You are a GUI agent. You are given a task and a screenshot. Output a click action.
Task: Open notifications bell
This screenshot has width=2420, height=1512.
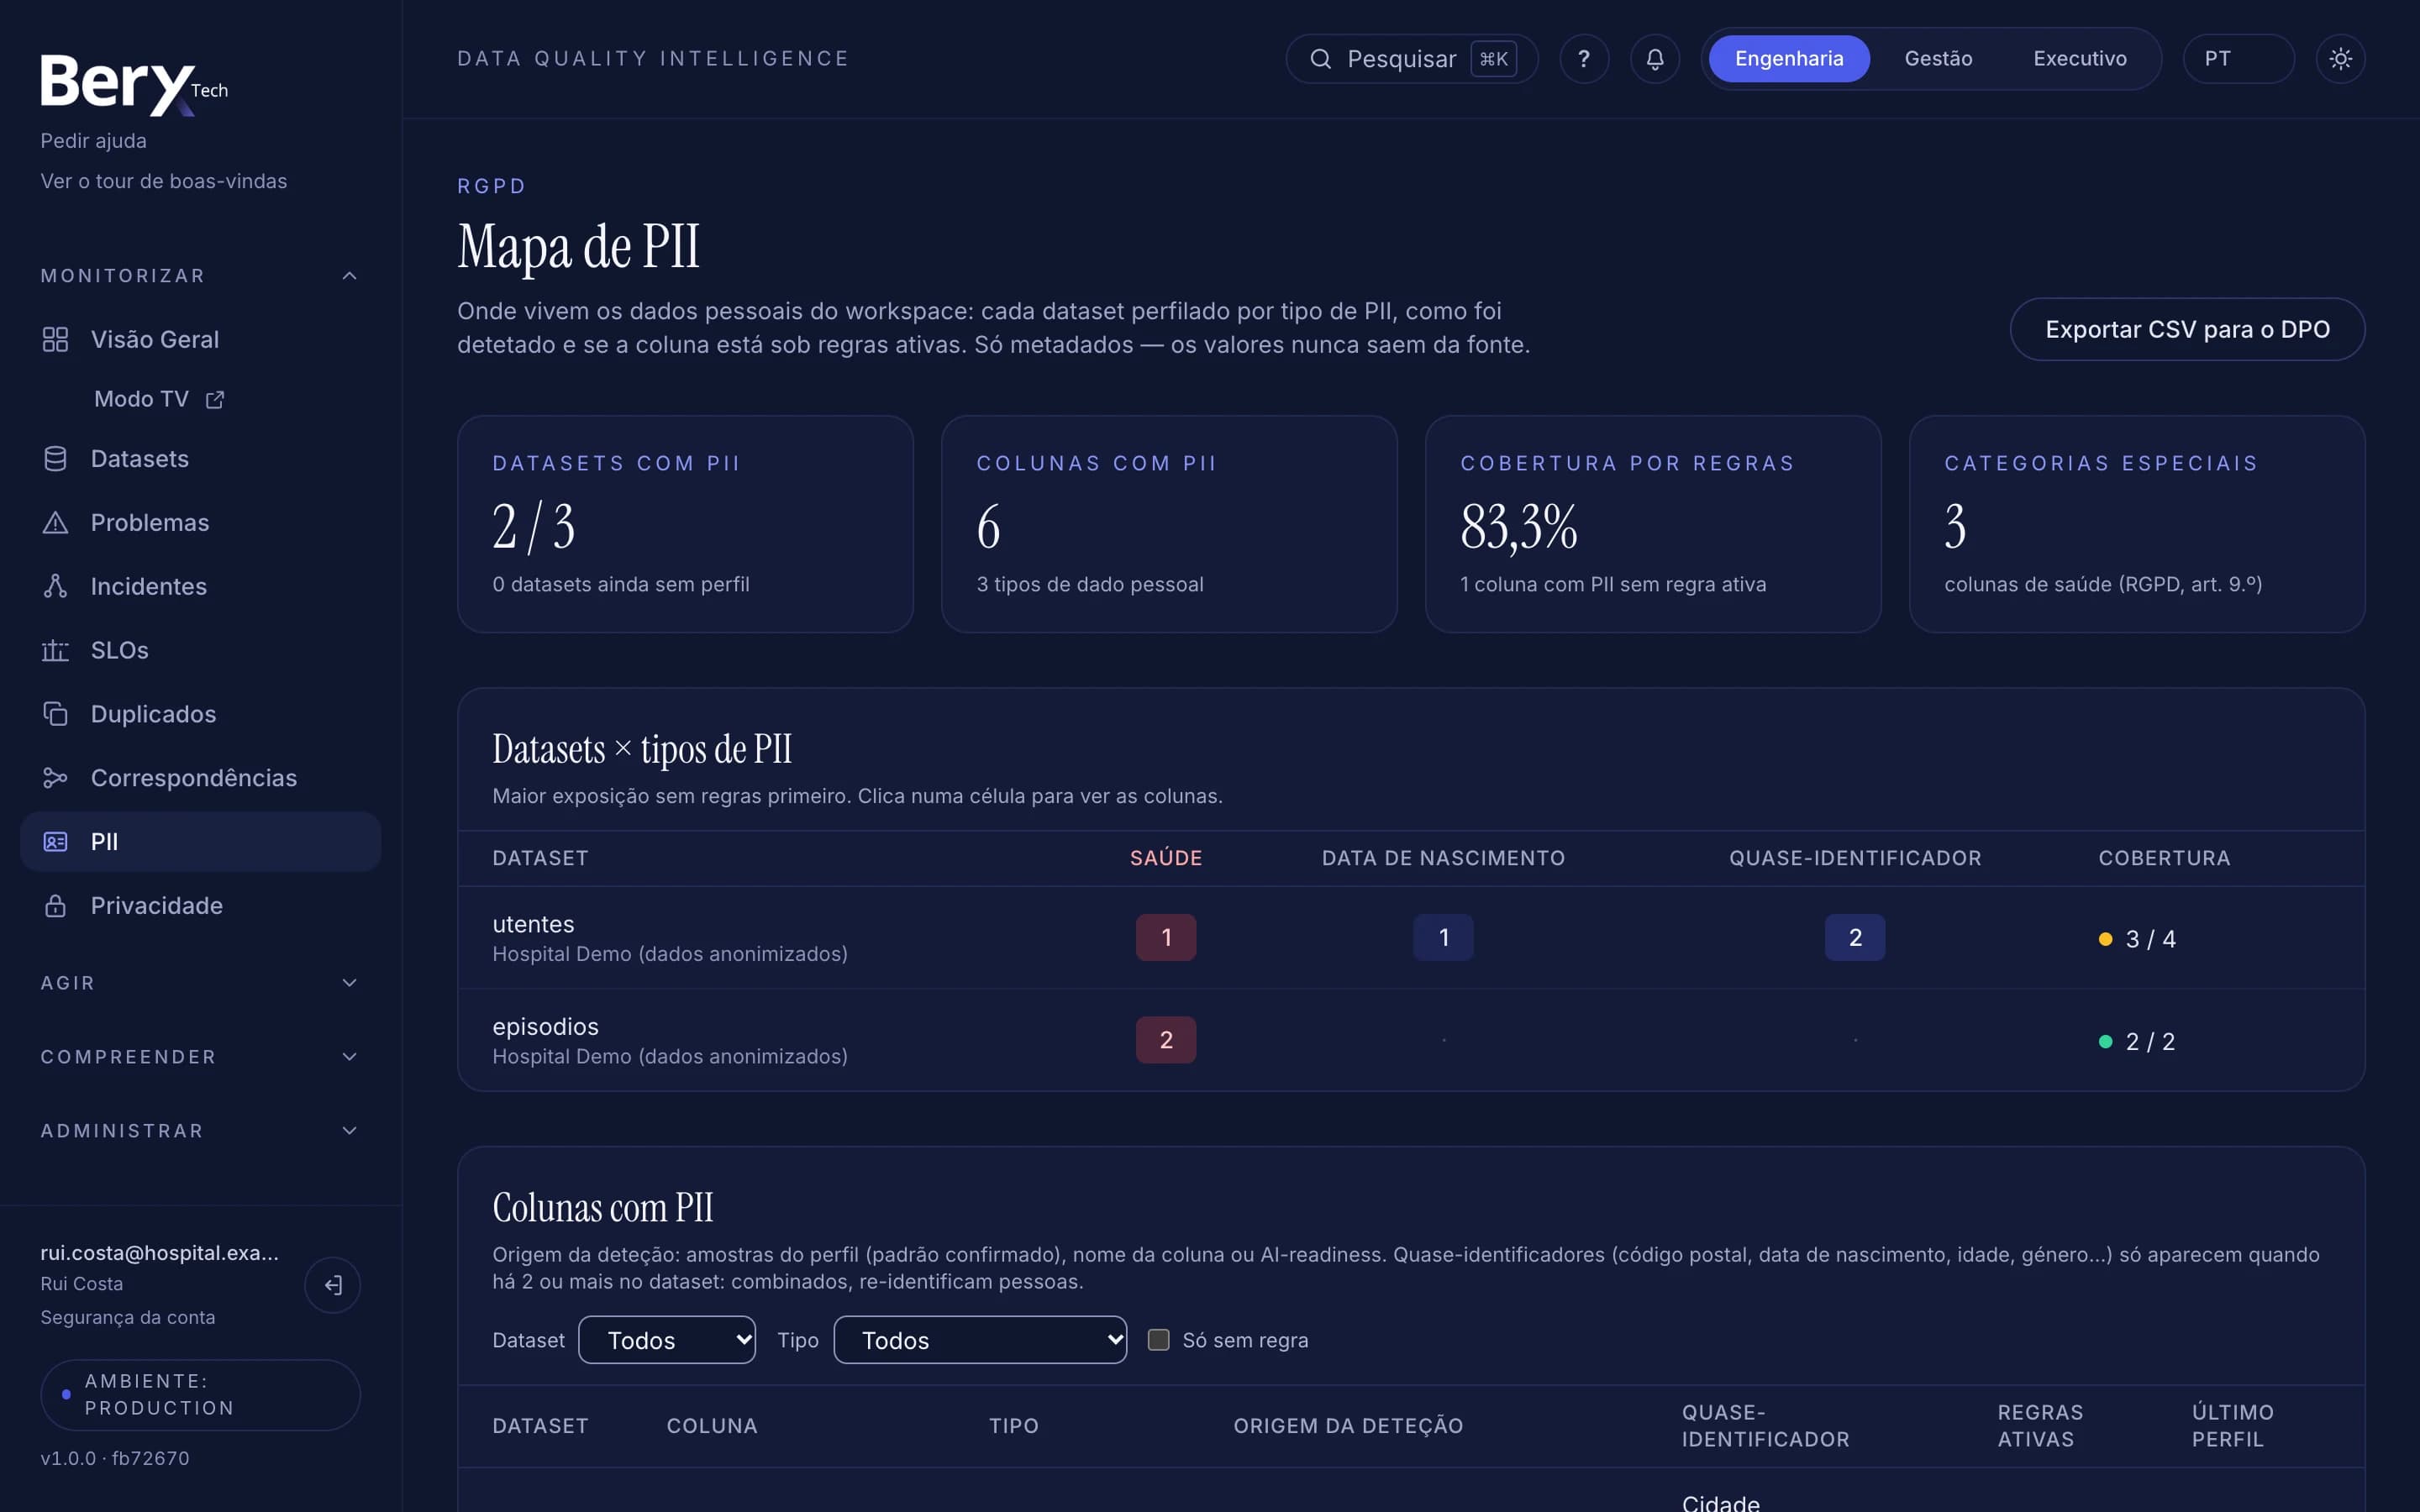coord(1655,59)
